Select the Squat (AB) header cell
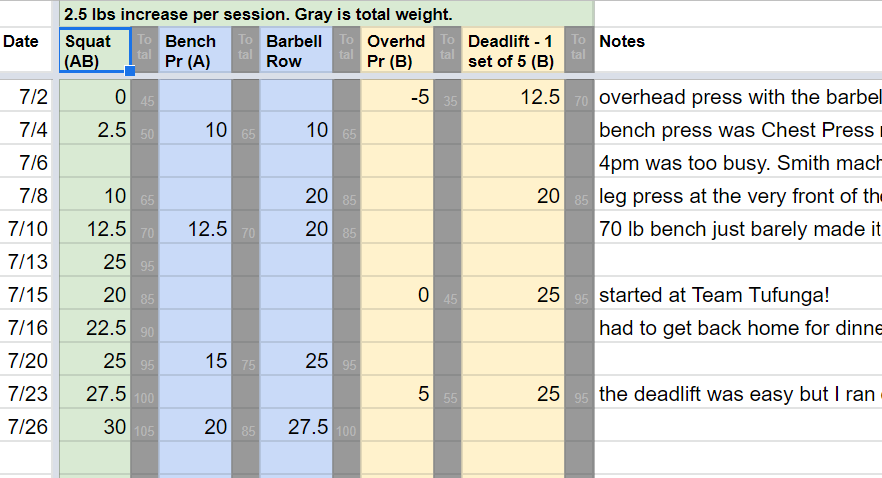 click(95, 50)
